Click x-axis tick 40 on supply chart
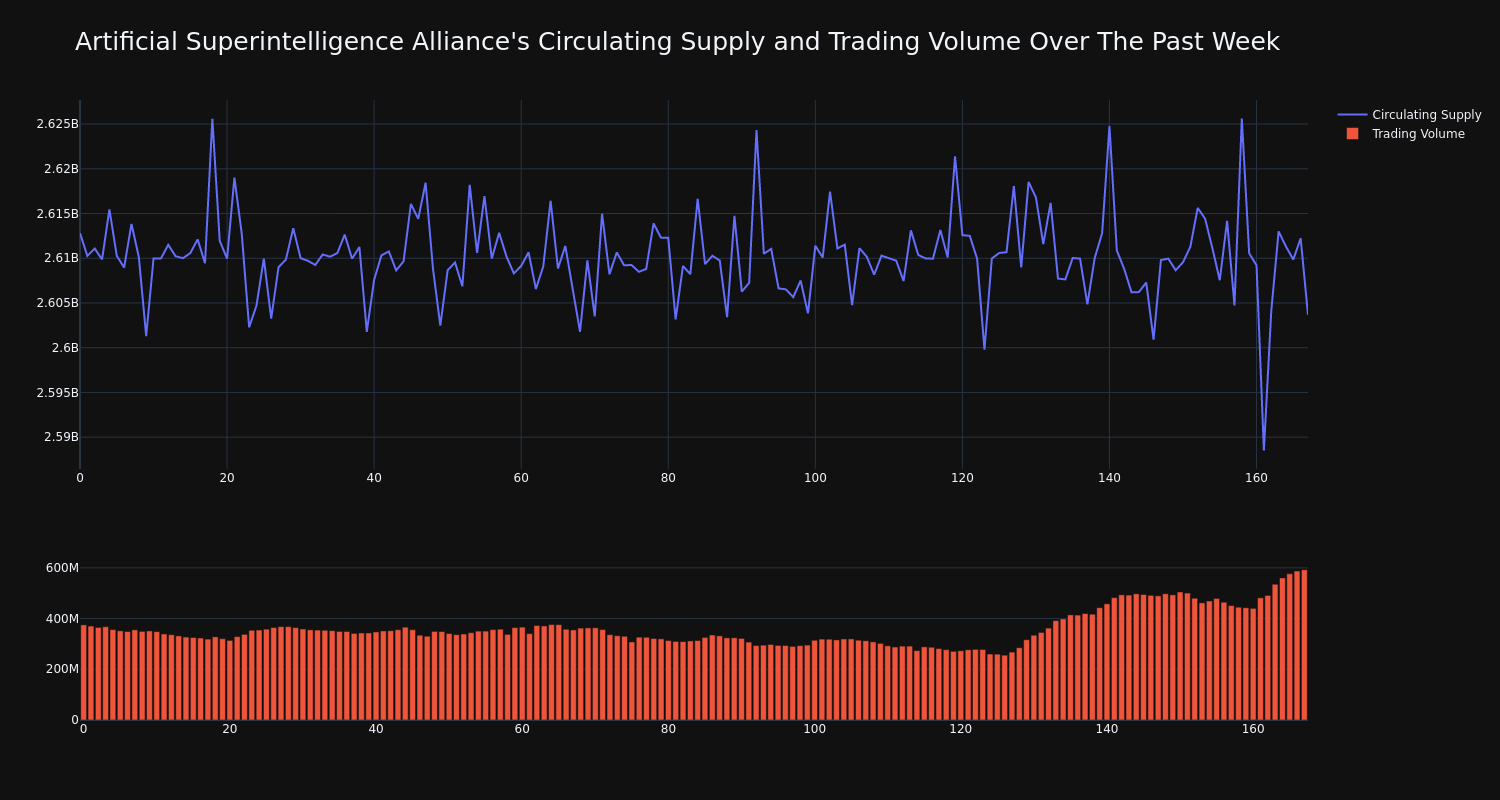1500x800 pixels. (374, 478)
